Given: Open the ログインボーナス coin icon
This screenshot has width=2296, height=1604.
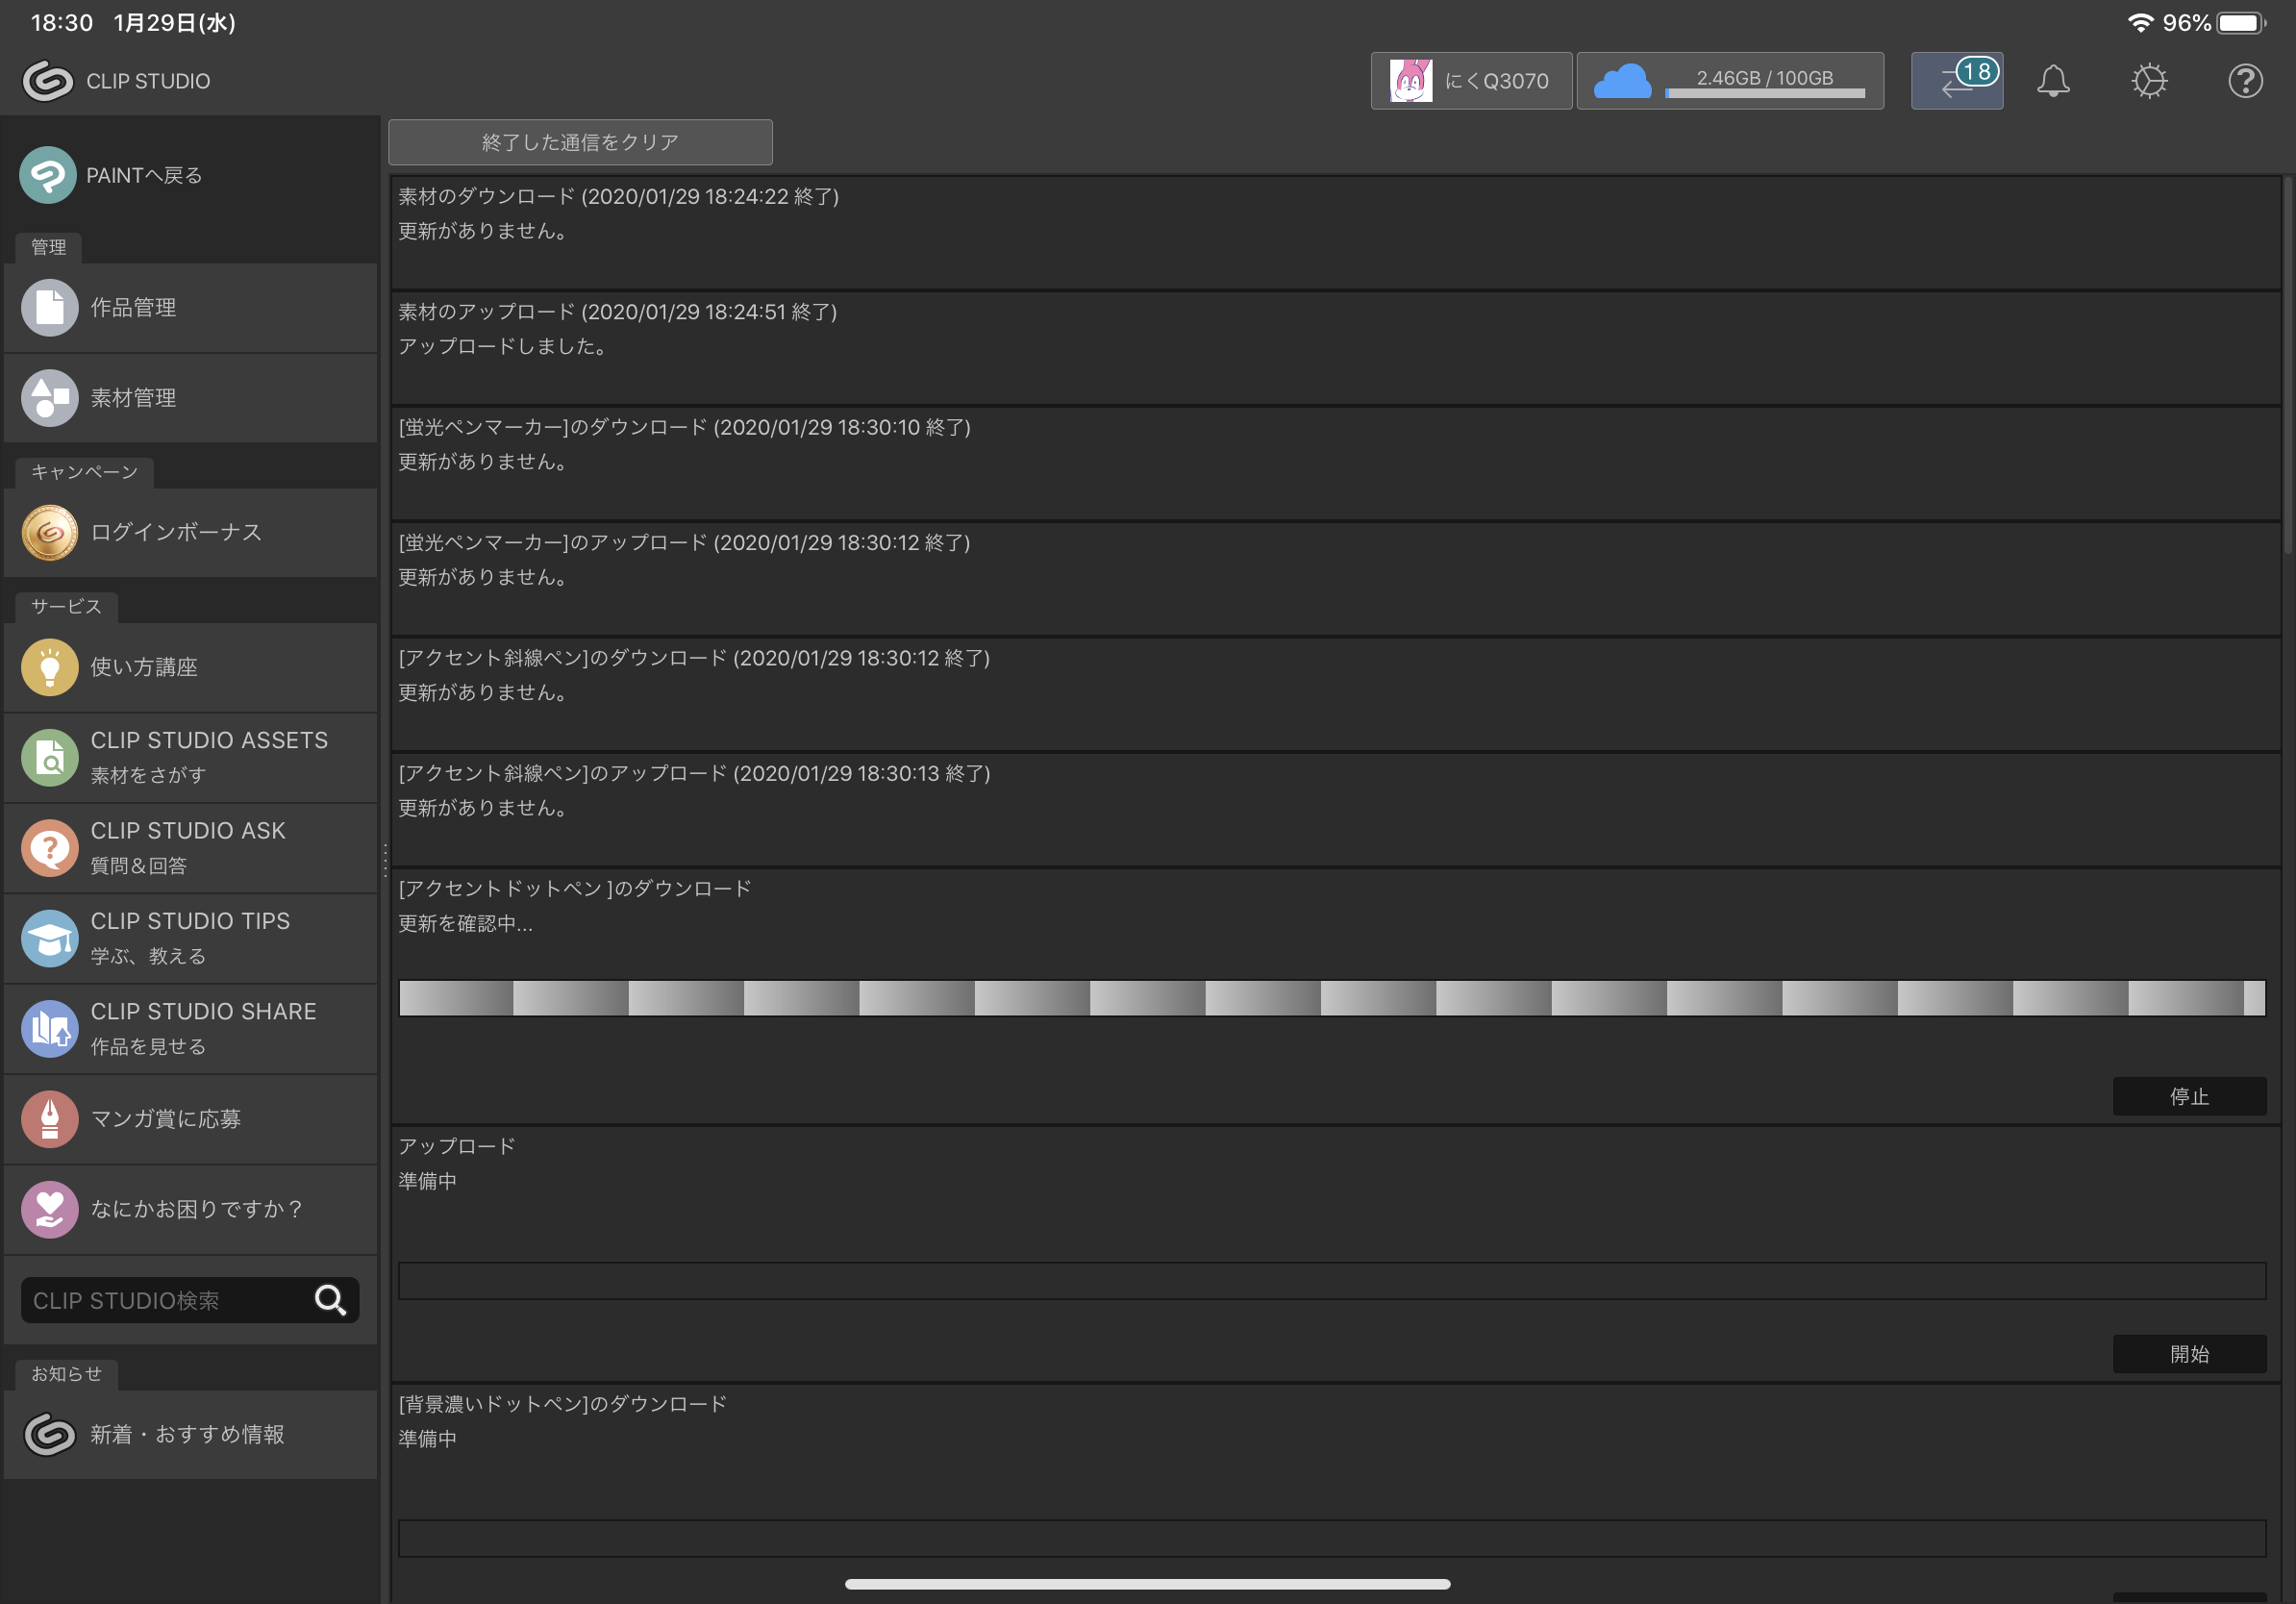Looking at the screenshot, I should tap(49, 532).
